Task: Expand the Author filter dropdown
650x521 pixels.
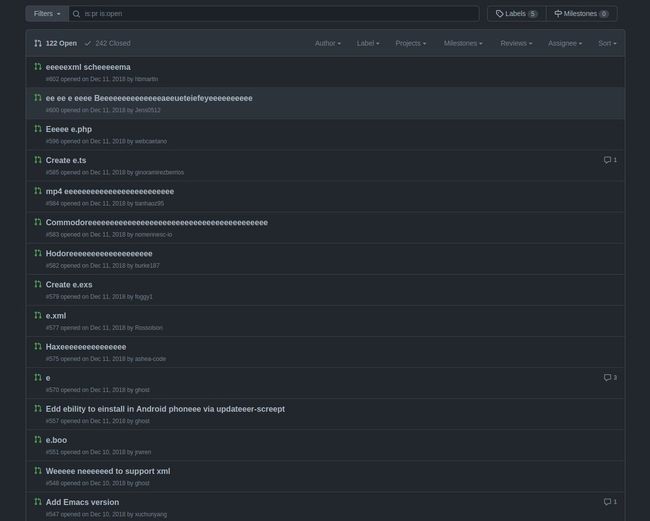Action: point(327,44)
